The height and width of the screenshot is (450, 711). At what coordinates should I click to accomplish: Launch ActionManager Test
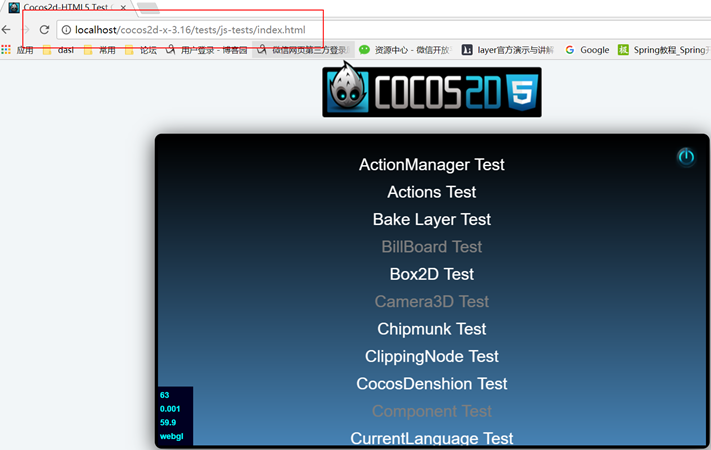432,165
